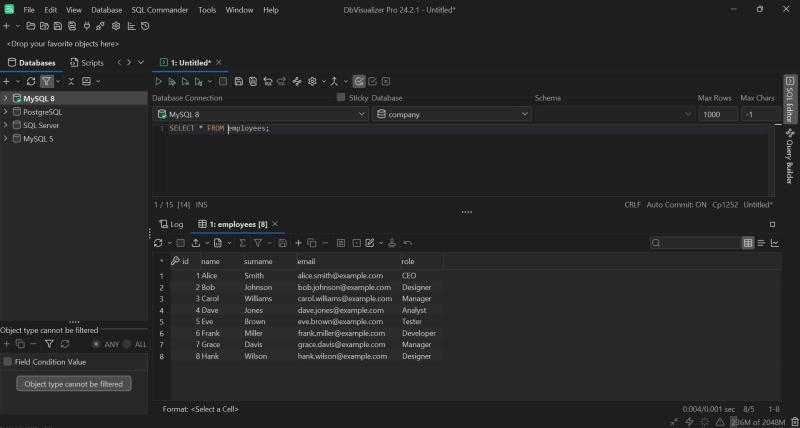Add a row with the plus icon in results toolbar
The image size is (800, 428).
click(298, 243)
